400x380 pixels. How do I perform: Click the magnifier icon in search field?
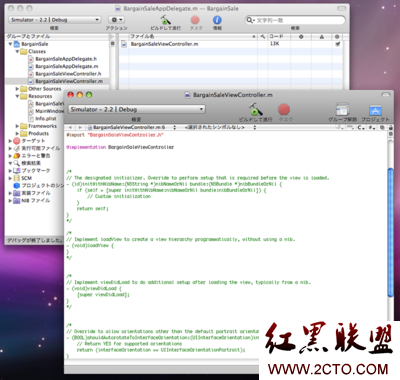point(249,20)
